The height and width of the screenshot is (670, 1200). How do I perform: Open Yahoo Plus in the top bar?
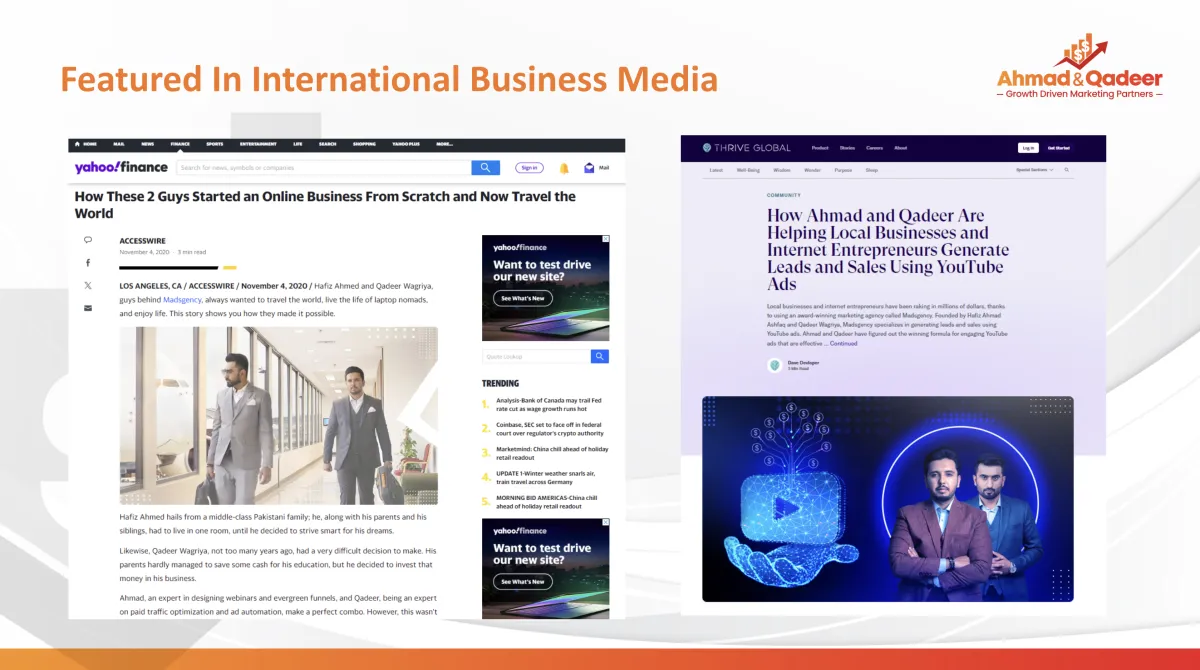(406, 144)
